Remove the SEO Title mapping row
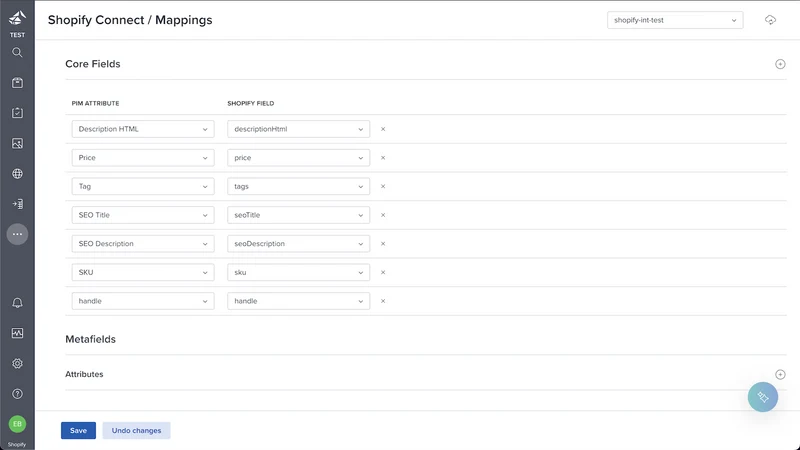 pos(383,215)
